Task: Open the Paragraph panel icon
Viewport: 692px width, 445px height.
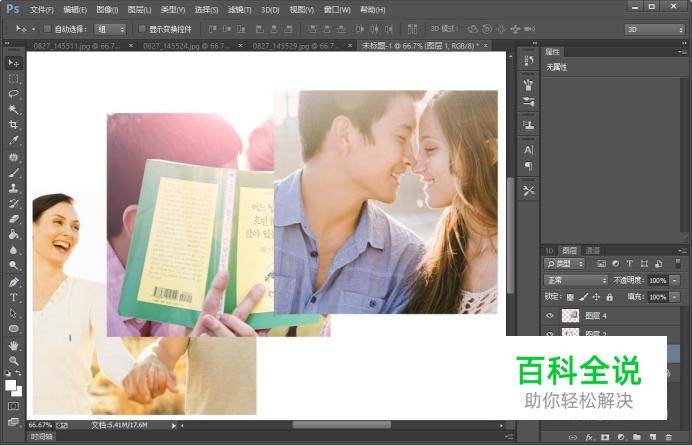Action: coord(528,166)
